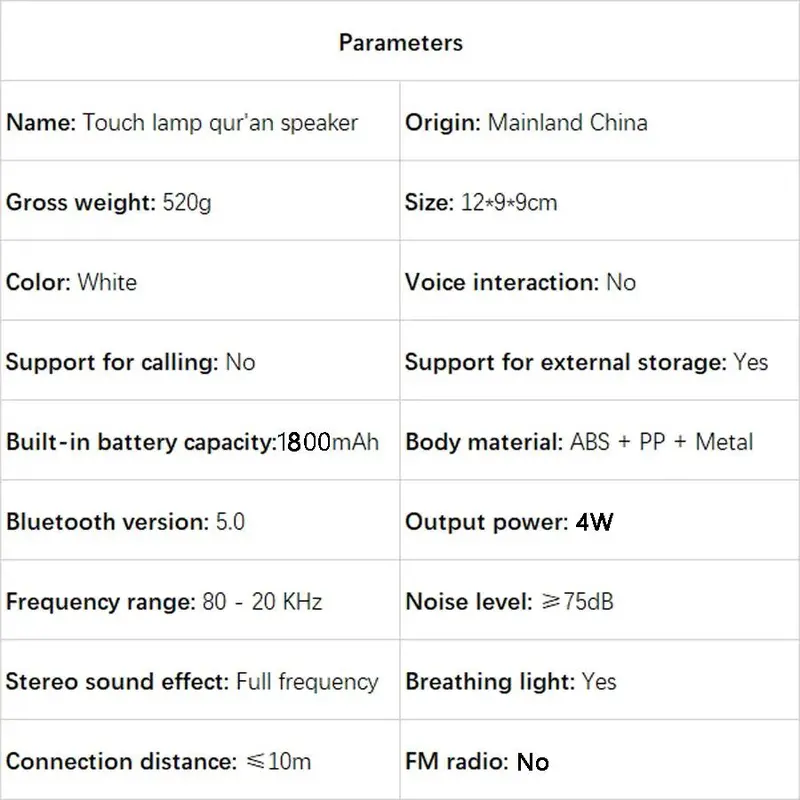
Task: Click the Gross weight 520g cell
Action: point(109,203)
